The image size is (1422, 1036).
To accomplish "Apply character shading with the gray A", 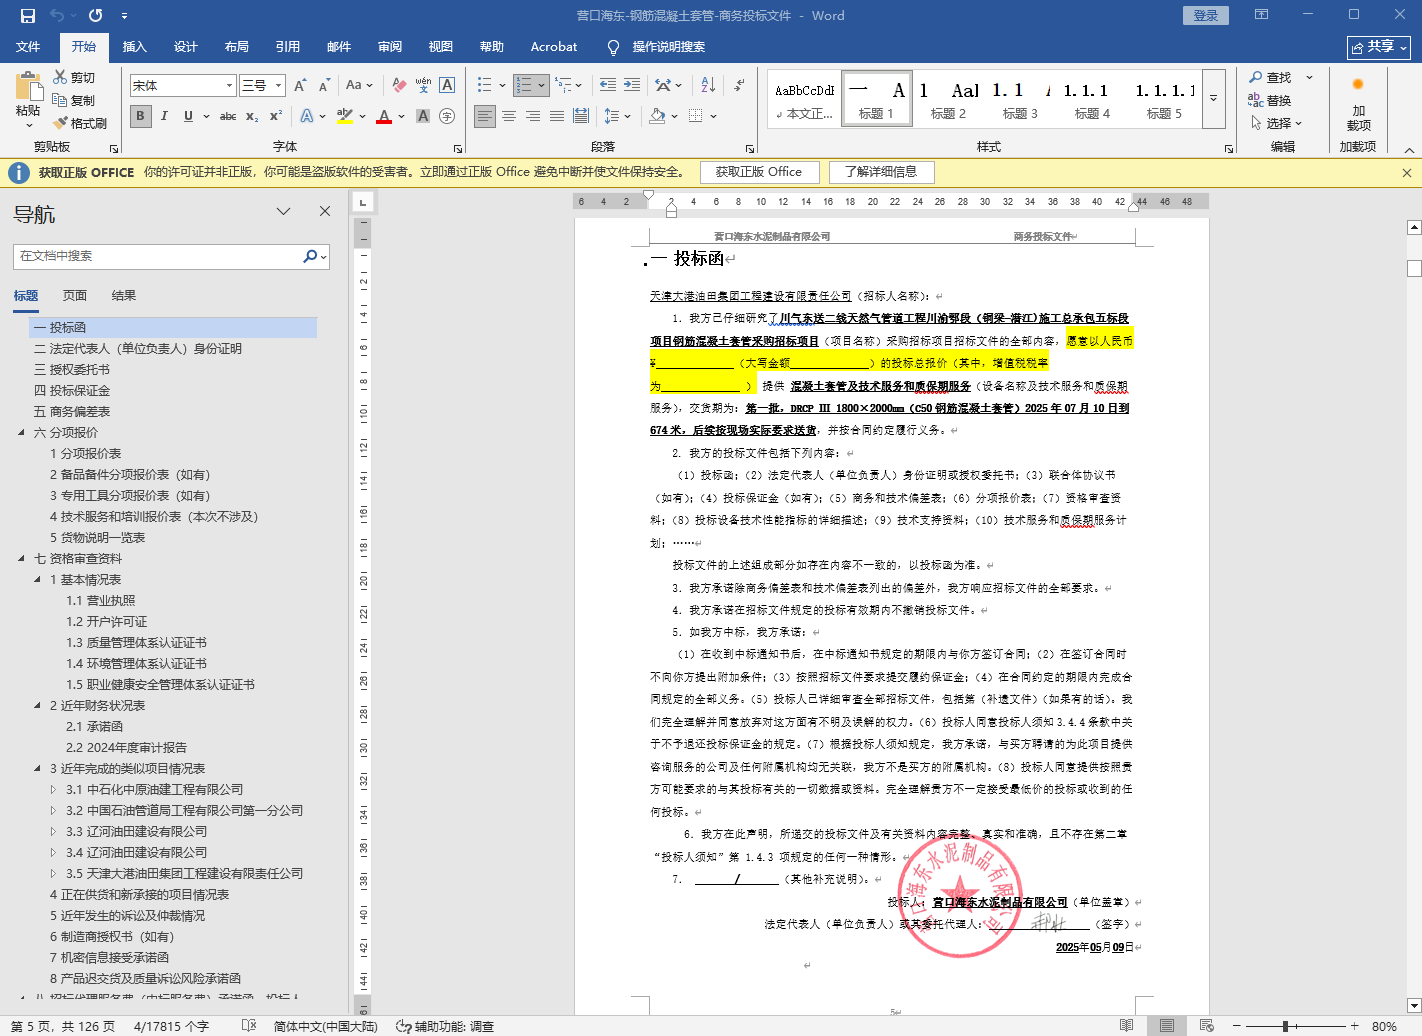I will (423, 116).
